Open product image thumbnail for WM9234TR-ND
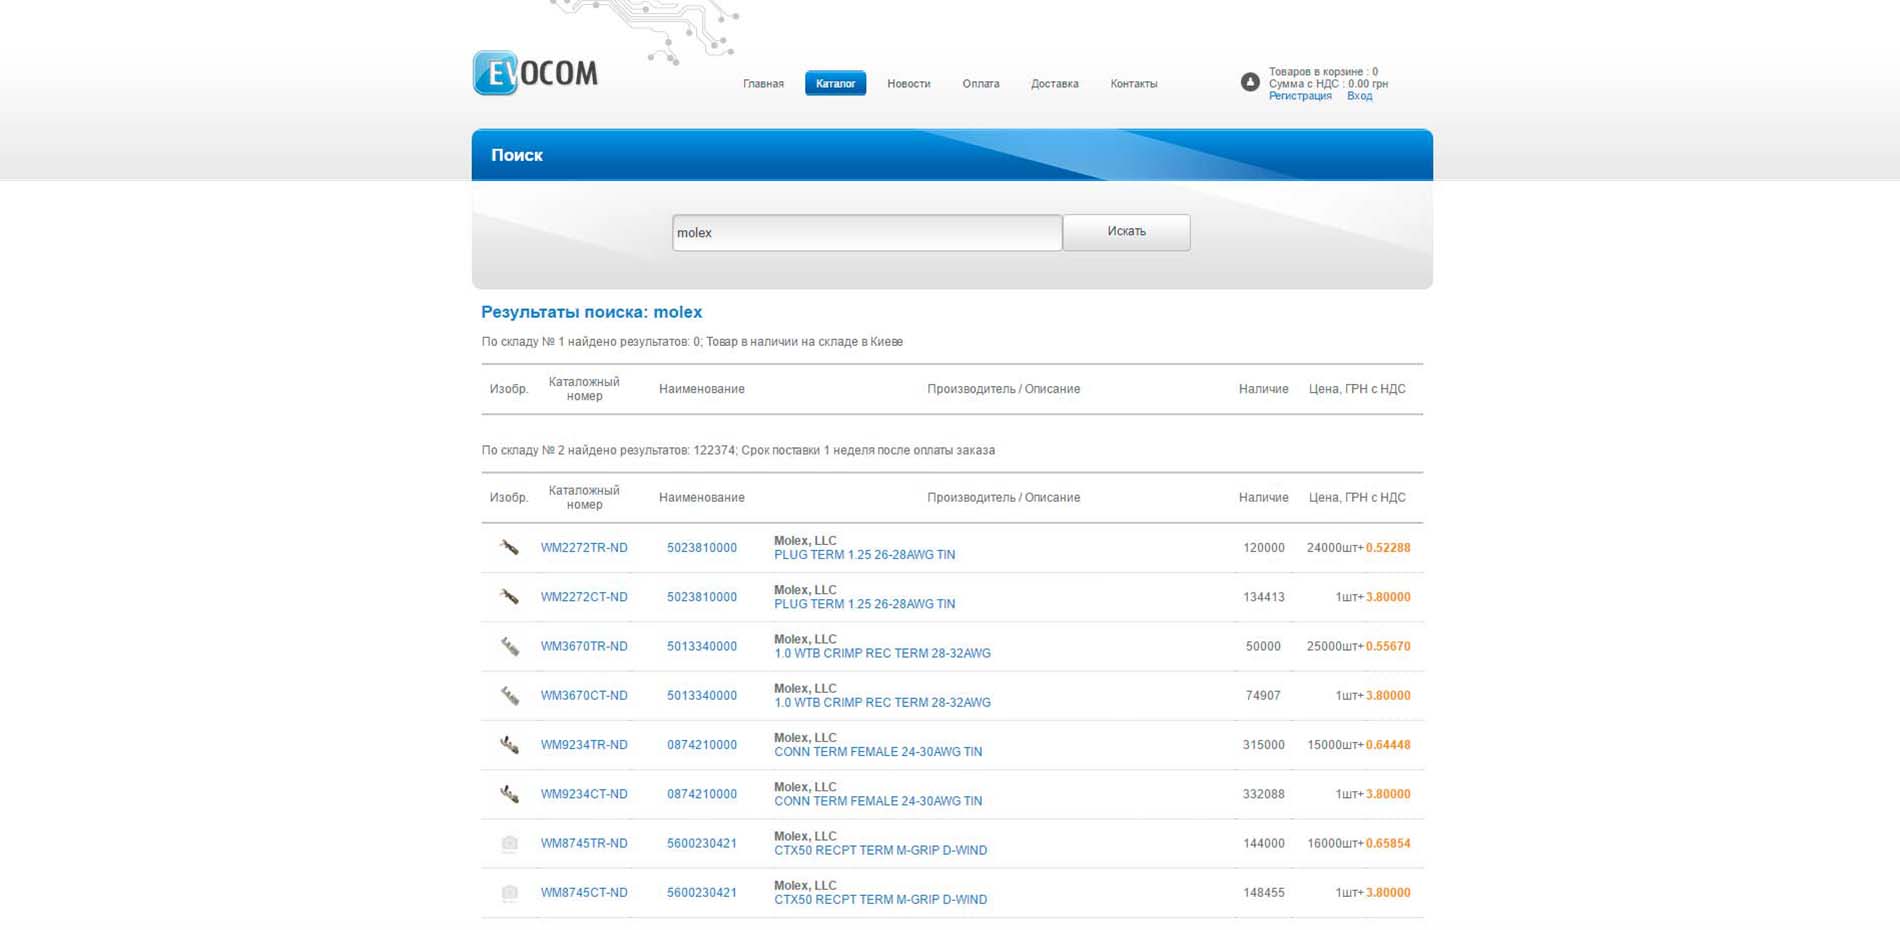Screen dimensions: 1900x930 pos(509,745)
